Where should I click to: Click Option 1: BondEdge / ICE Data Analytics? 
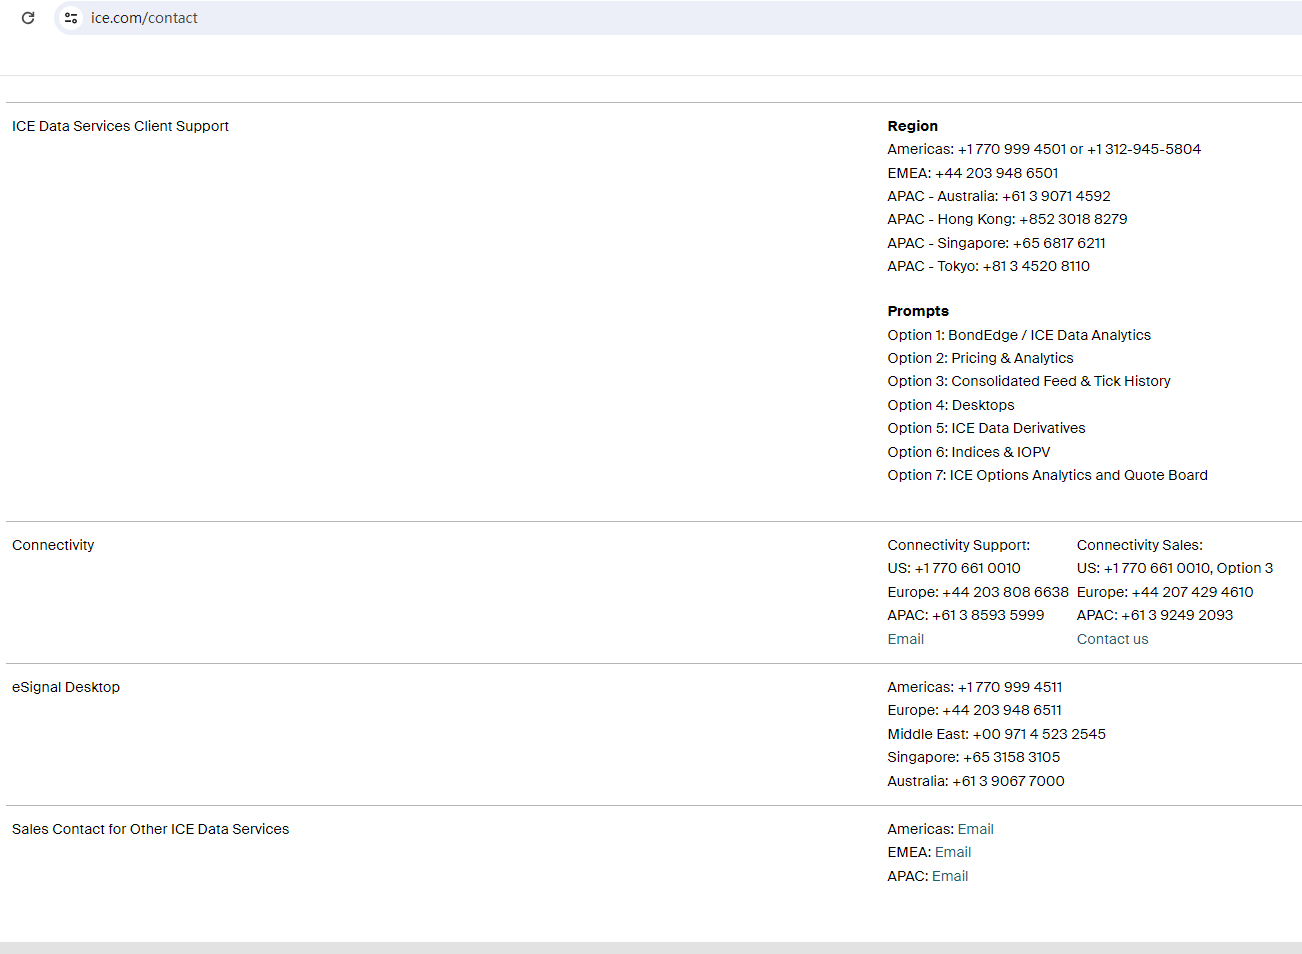pyautogui.click(x=1018, y=335)
